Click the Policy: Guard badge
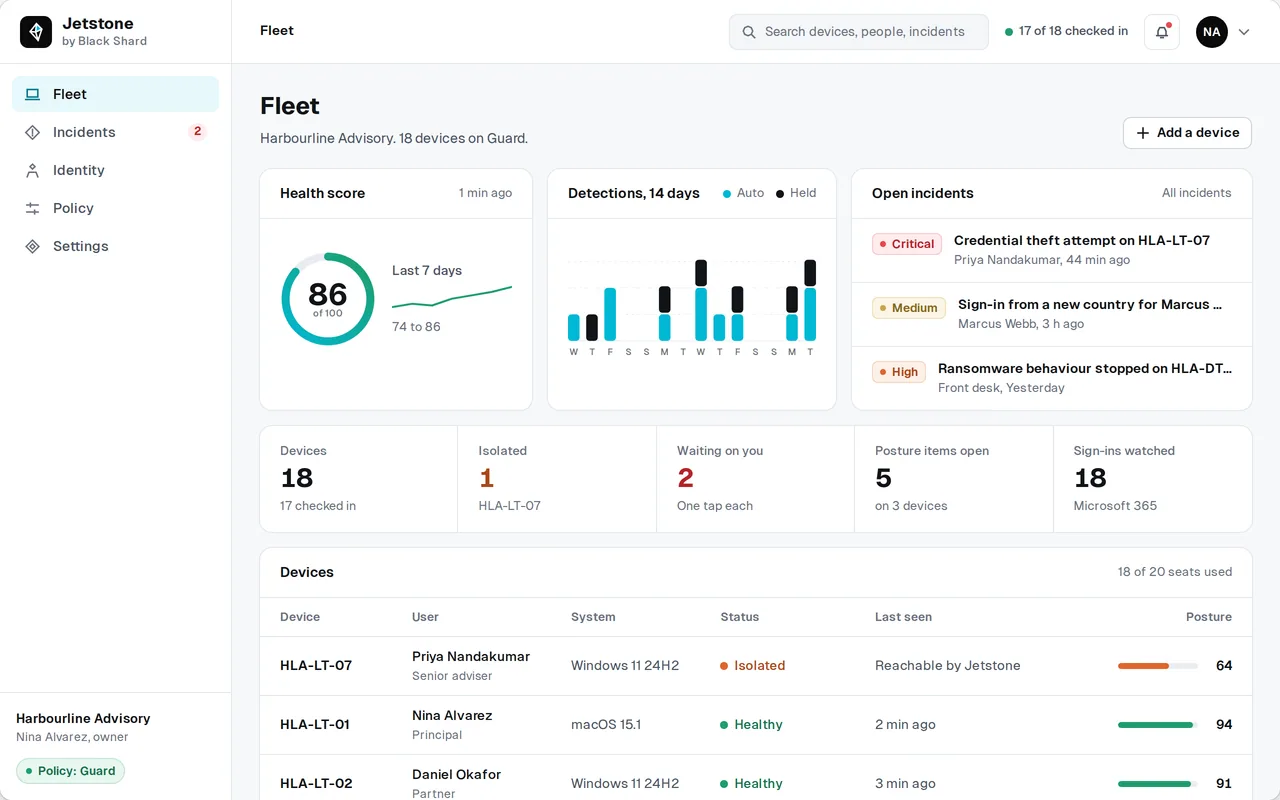 point(70,771)
